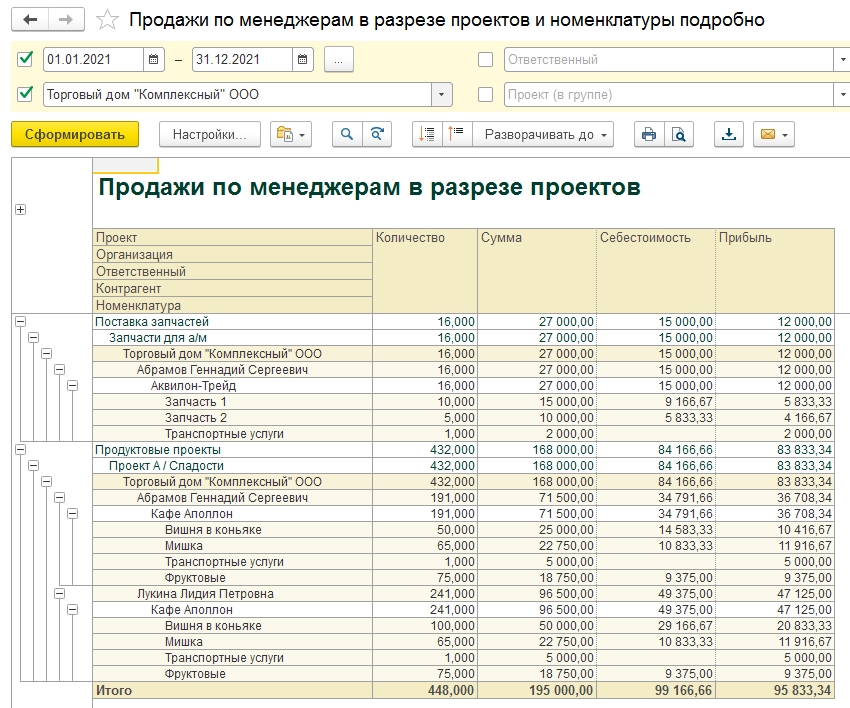The height and width of the screenshot is (708, 850).
Task: Open the organization dropdown list
Action: tap(441, 95)
